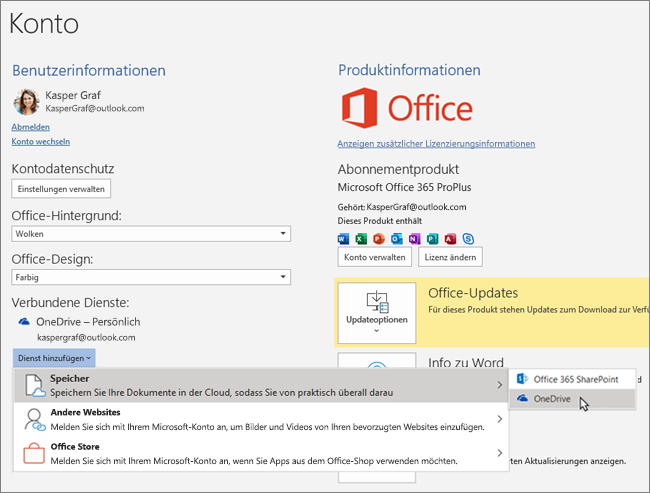Click the Outlook app icon
Viewport: 650px width, 493px height.
pos(397,239)
